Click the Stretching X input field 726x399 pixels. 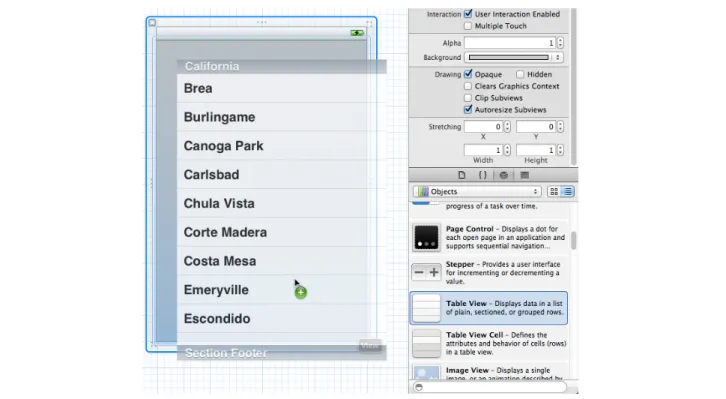[484, 126]
